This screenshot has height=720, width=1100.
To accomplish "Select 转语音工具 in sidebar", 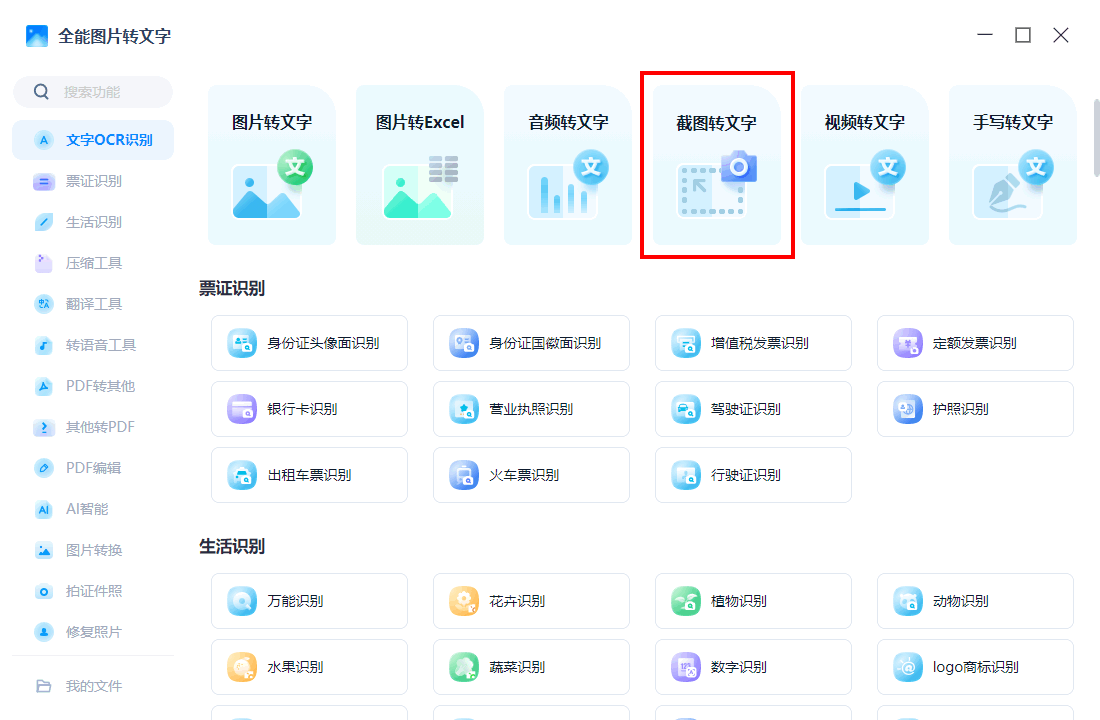I will [x=93, y=345].
